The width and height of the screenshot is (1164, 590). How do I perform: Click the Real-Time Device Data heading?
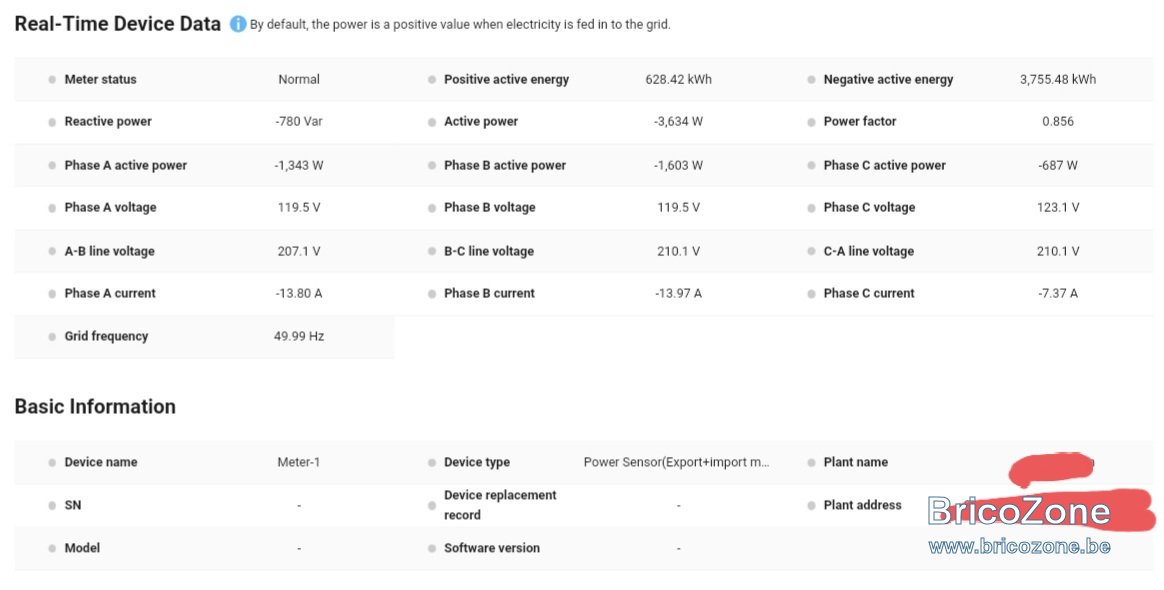(x=117, y=24)
